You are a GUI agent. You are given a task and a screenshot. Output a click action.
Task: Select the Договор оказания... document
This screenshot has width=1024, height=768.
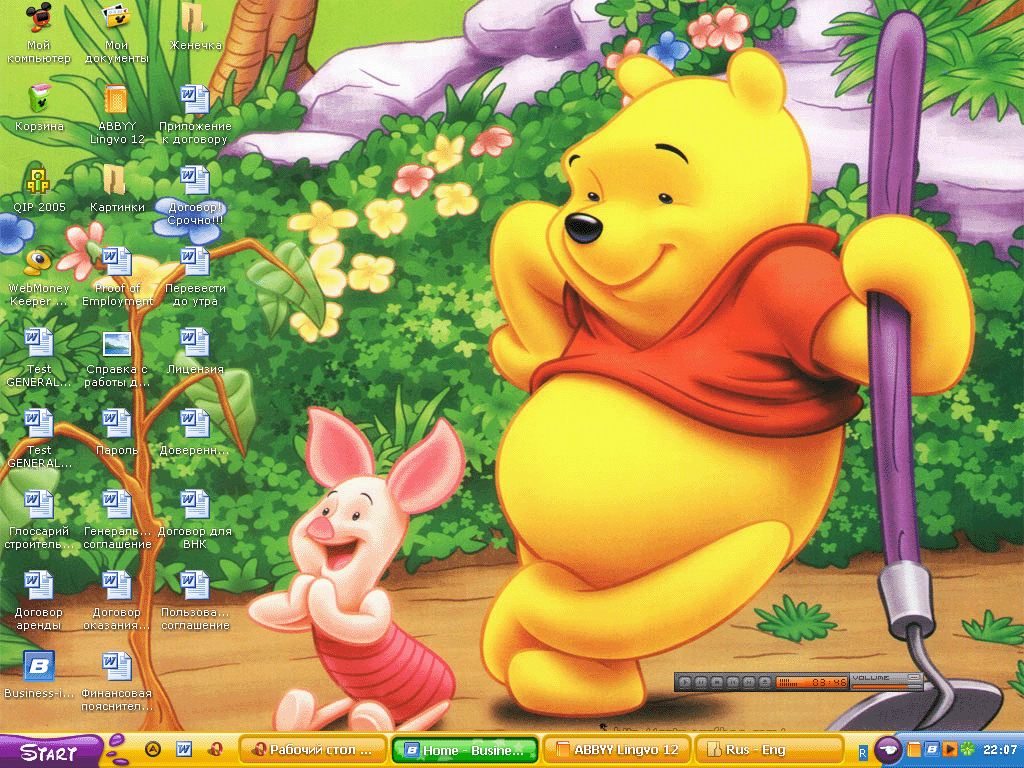point(116,600)
